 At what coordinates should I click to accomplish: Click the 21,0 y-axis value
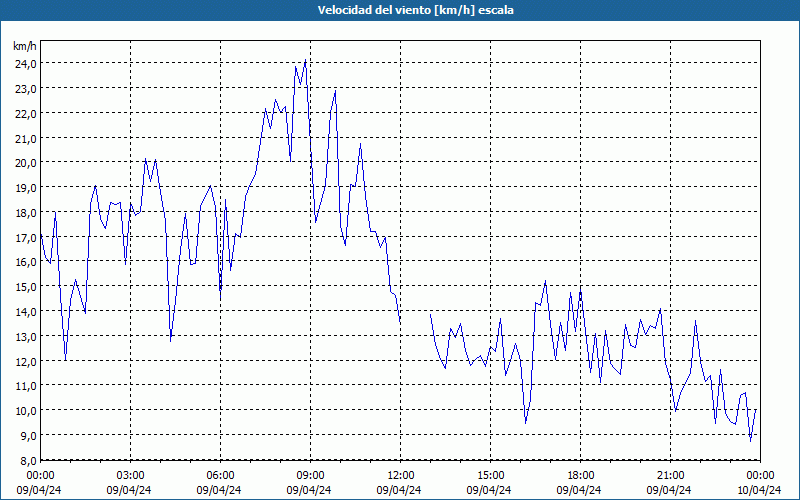(26, 138)
